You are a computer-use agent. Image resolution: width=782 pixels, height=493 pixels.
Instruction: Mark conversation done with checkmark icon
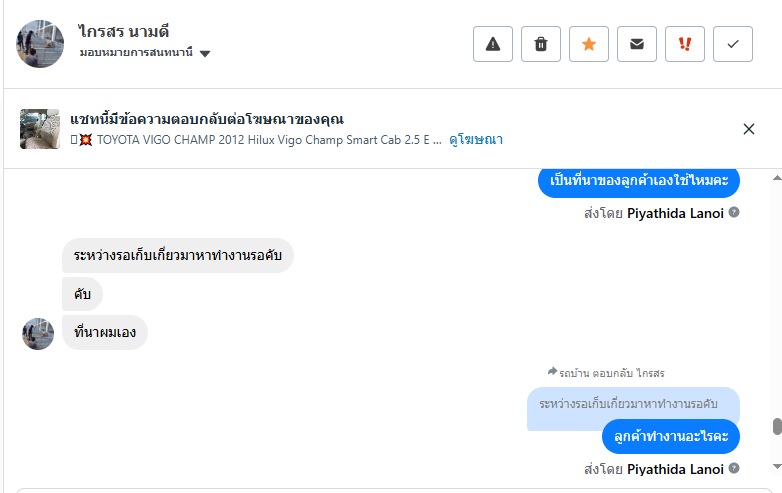pyautogui.click(x=733, y=44)
